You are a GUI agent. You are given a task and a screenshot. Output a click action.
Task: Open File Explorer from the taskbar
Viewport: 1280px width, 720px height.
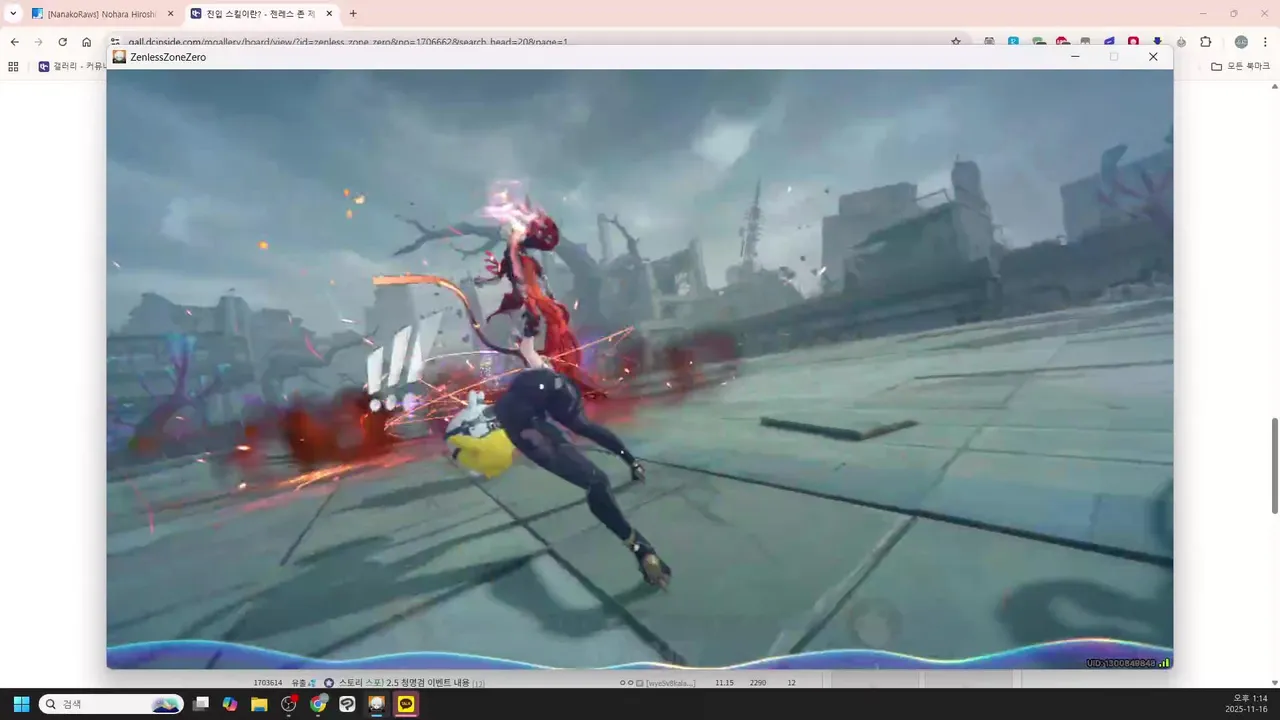(259, 704)
